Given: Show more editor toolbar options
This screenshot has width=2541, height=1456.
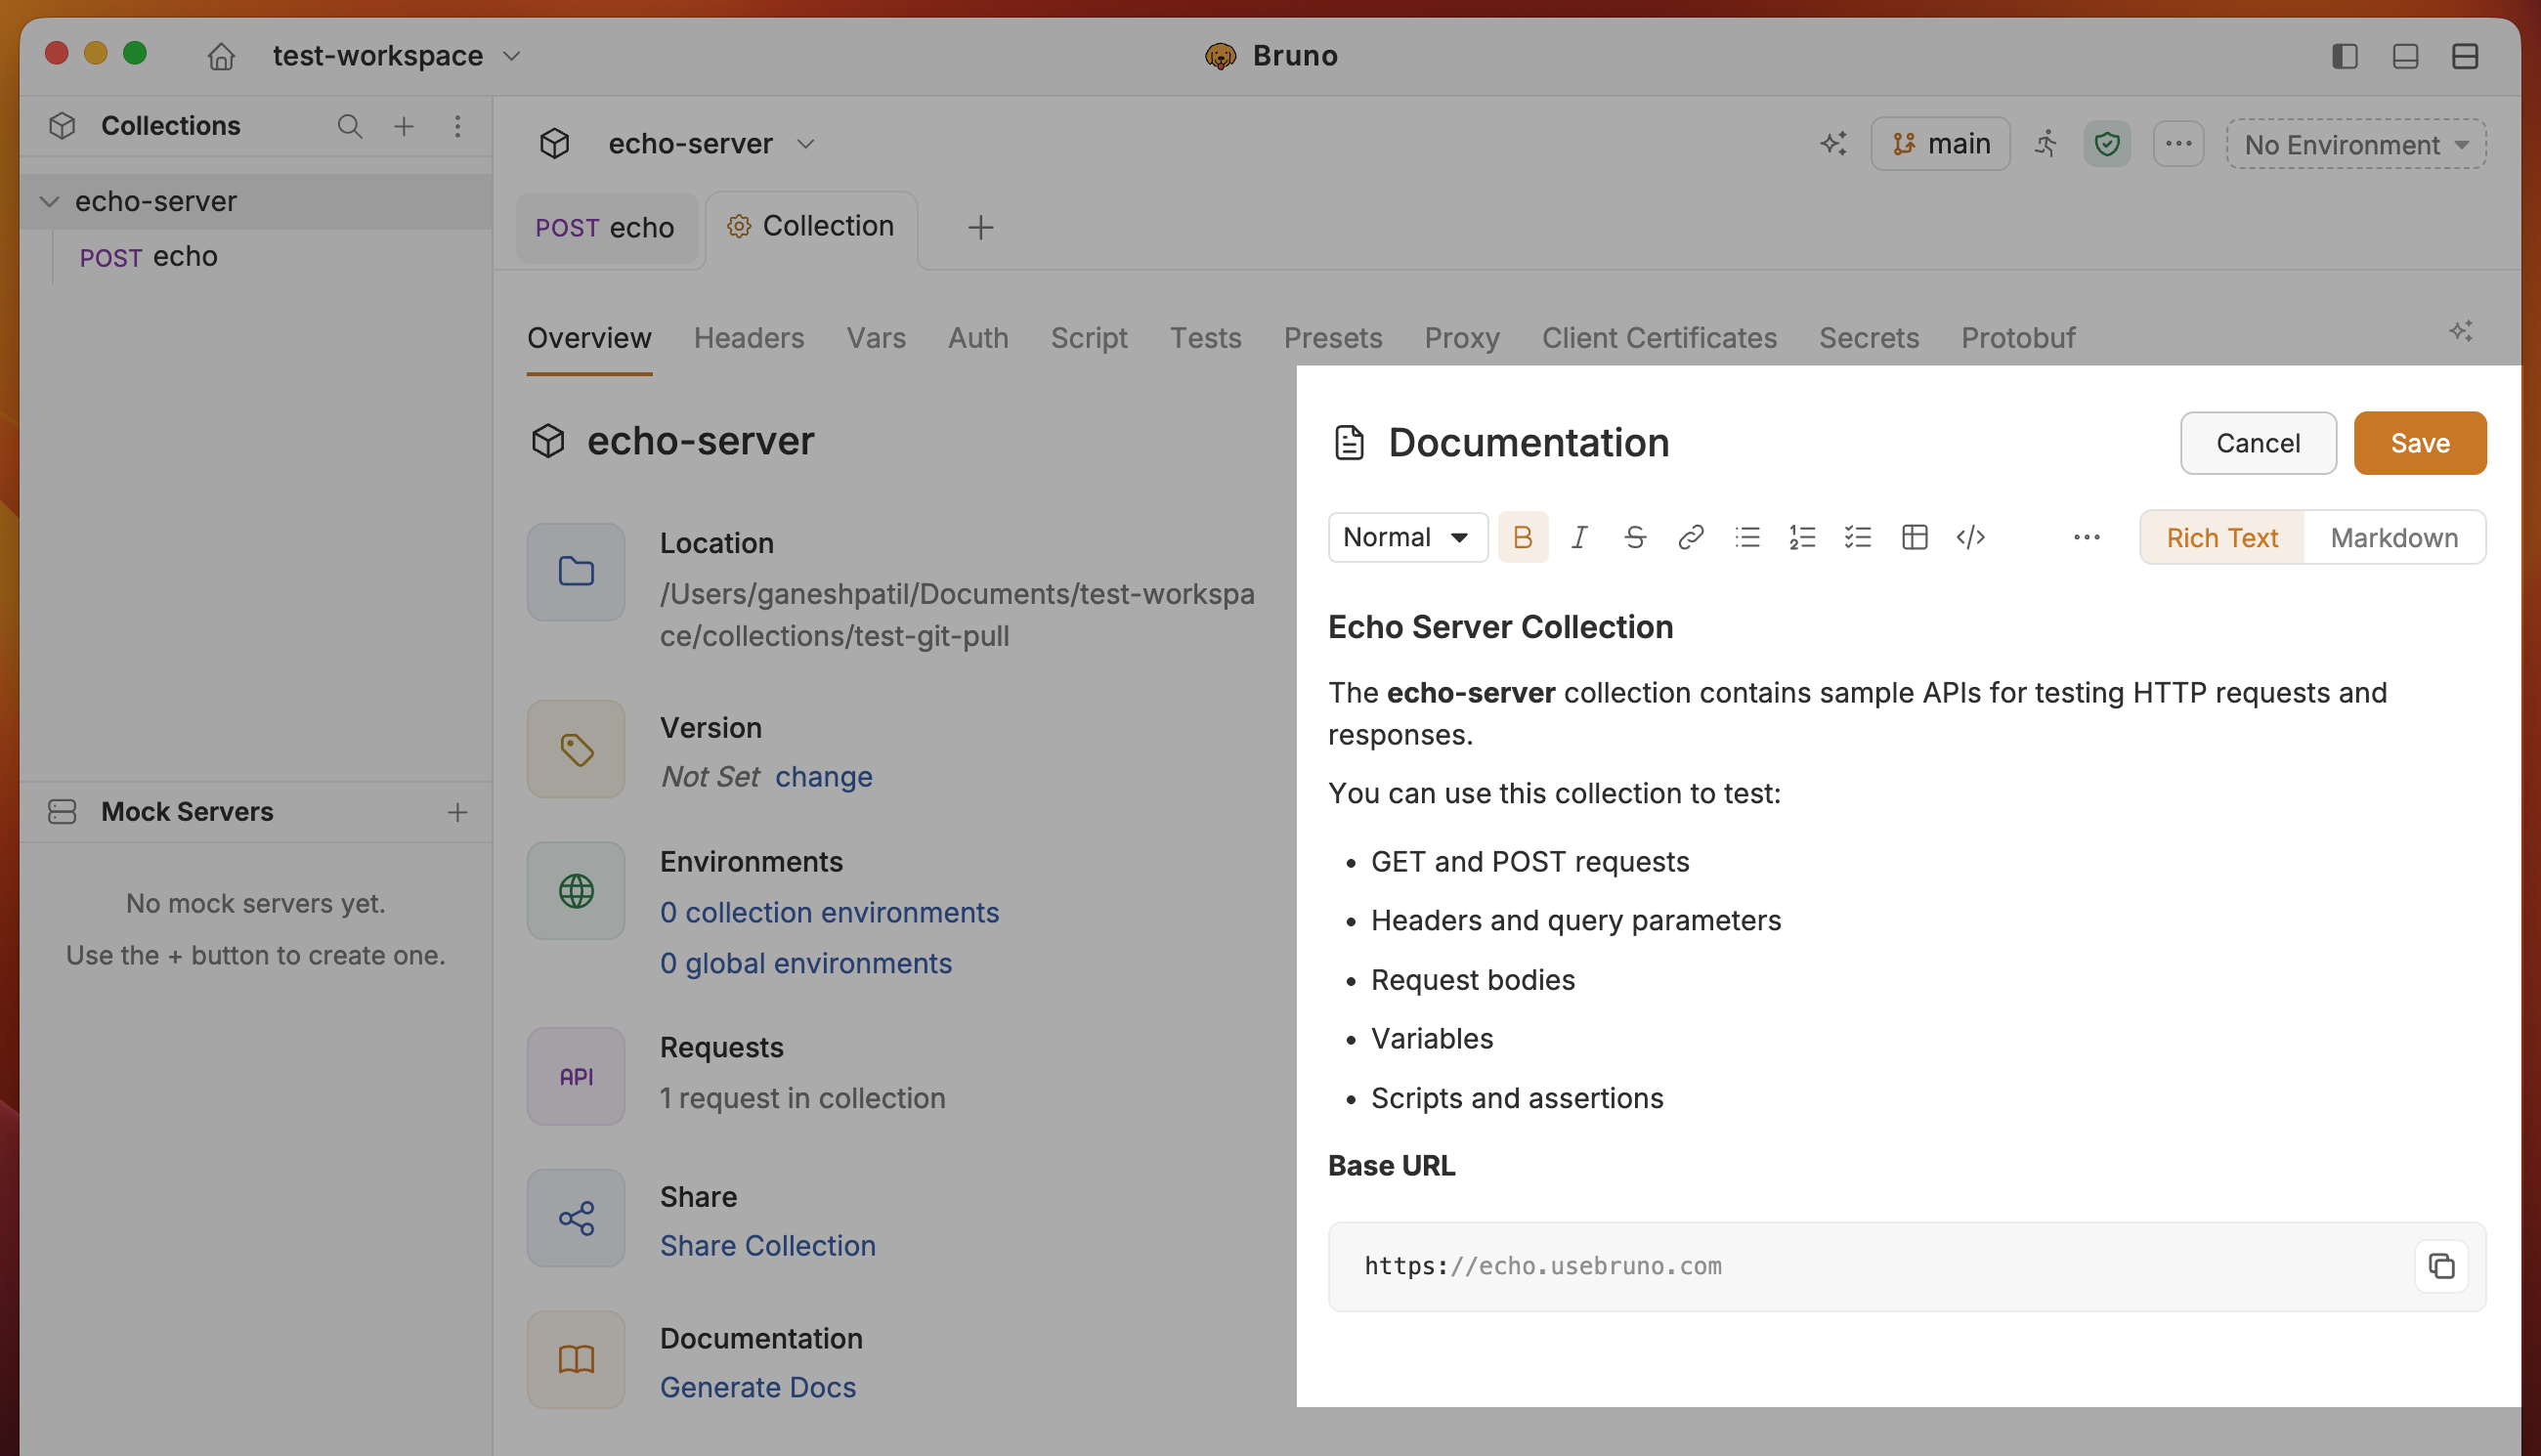Looking at the screenshot, I should (2086, 538).
